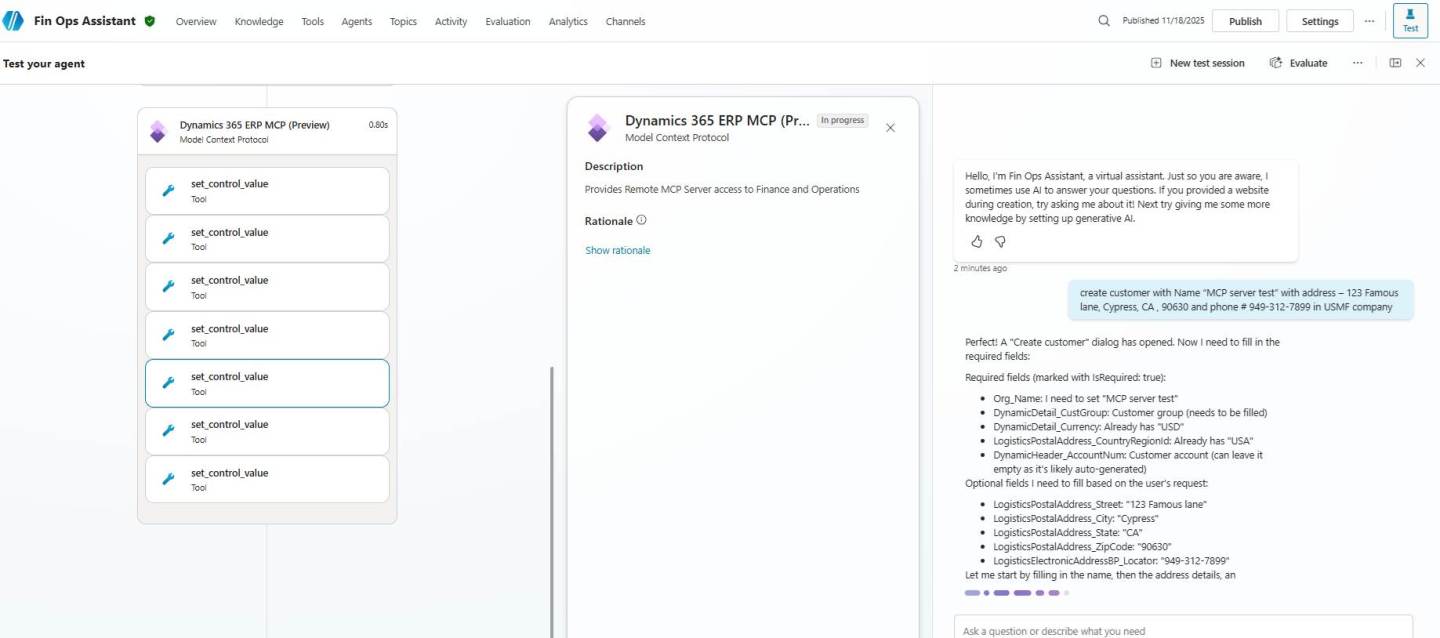Expand Show rationale
This screenshot has width=1440, height=638.
point(617,250)
